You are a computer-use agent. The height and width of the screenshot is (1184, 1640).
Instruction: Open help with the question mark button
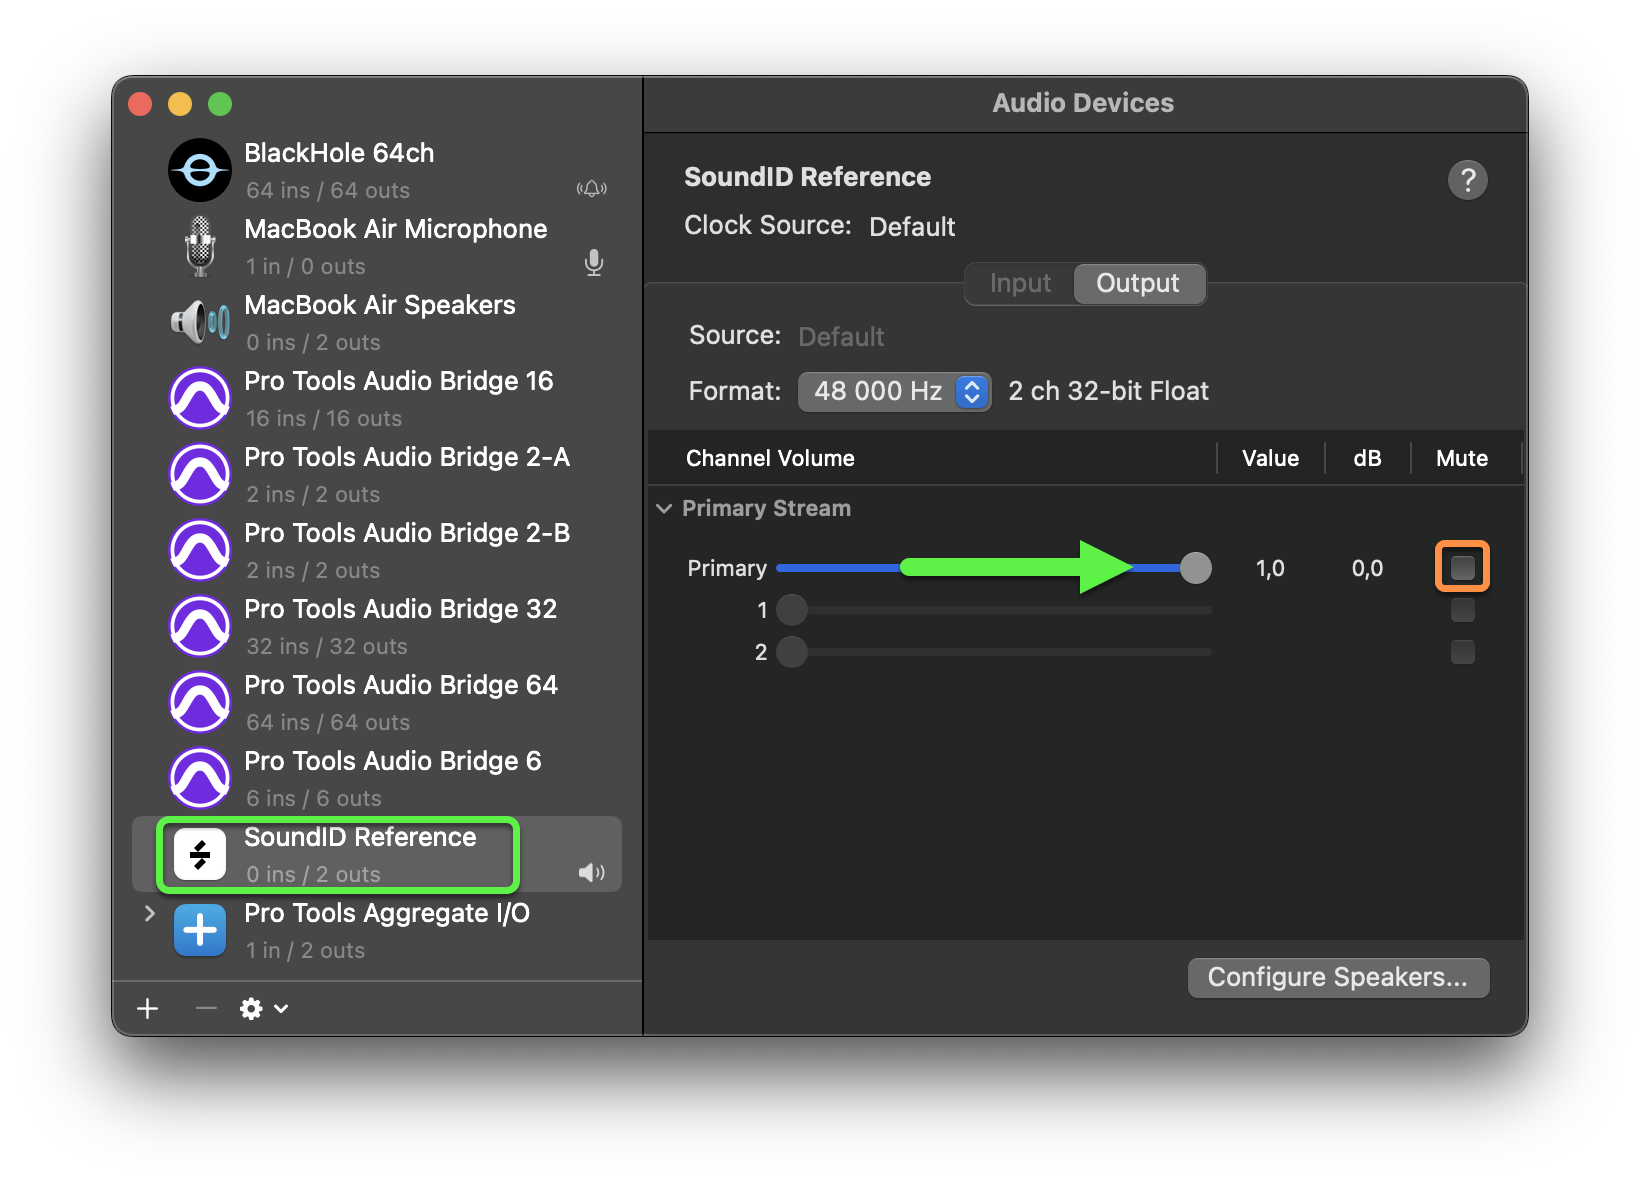point(1468,180)
